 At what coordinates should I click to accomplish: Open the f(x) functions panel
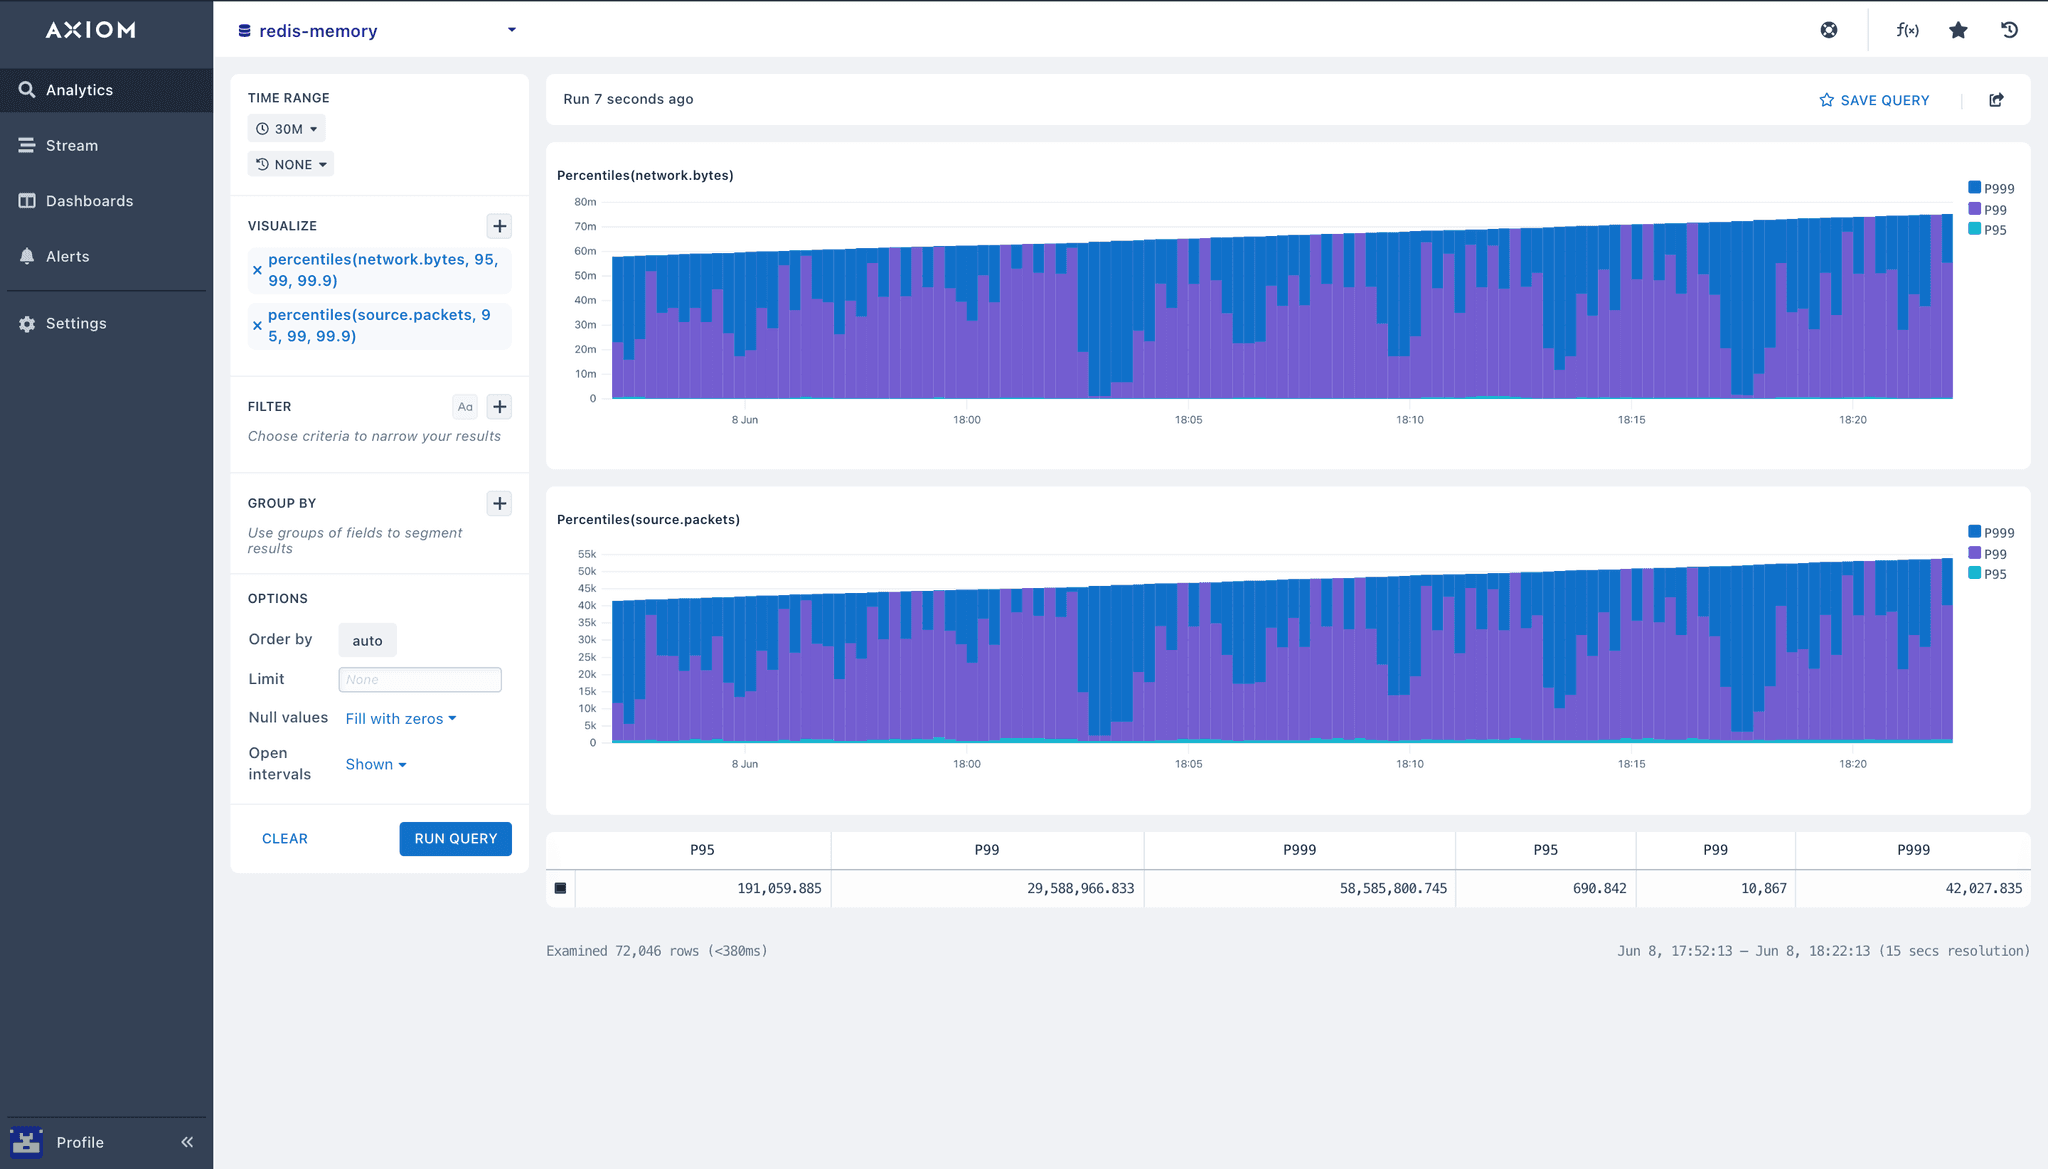1907,30
